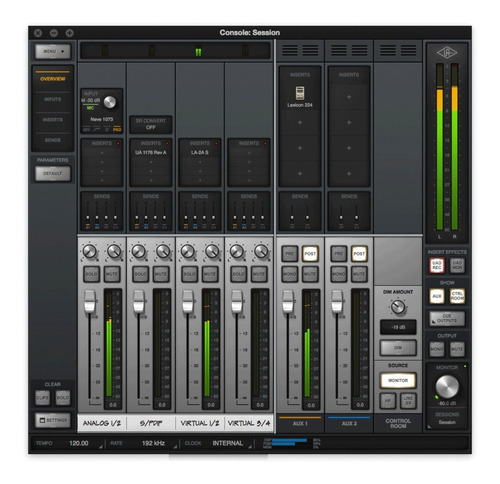Image resolution: width=500 pixels, height=484 pixels.
Task: Open the SETTINGS window
Action: (x=53, y=420)
